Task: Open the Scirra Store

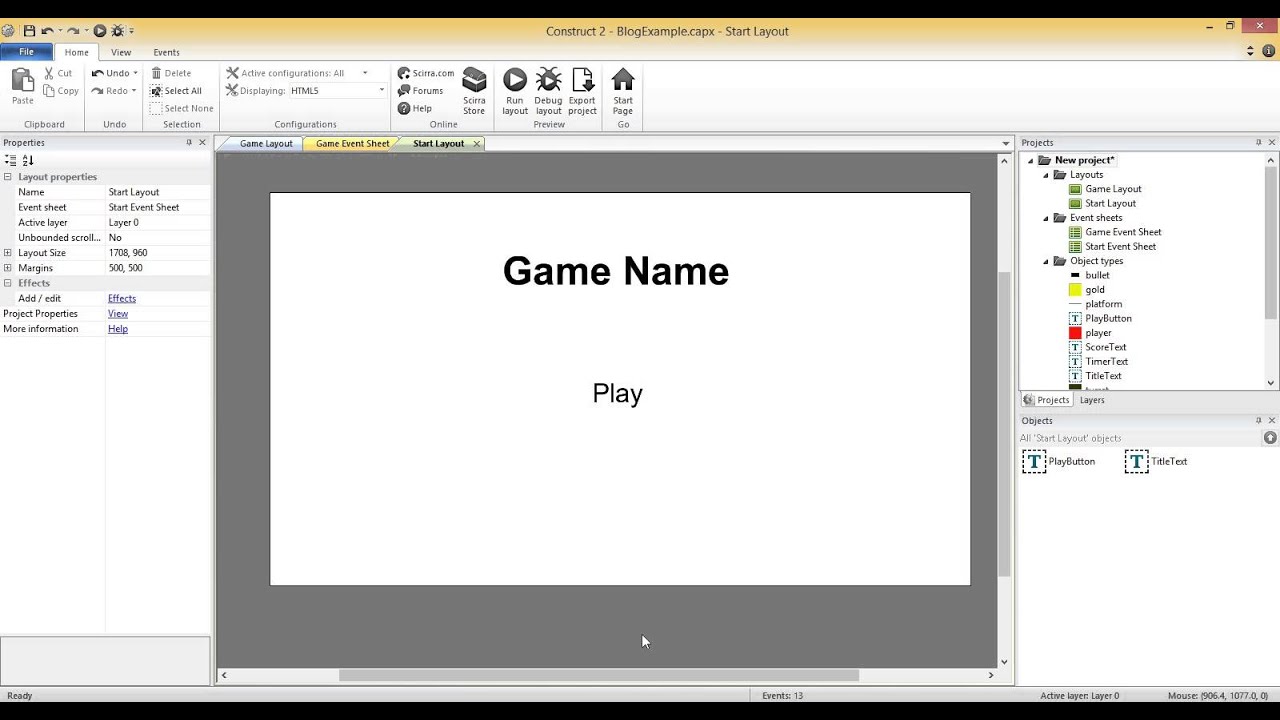Action: (474, 91)
